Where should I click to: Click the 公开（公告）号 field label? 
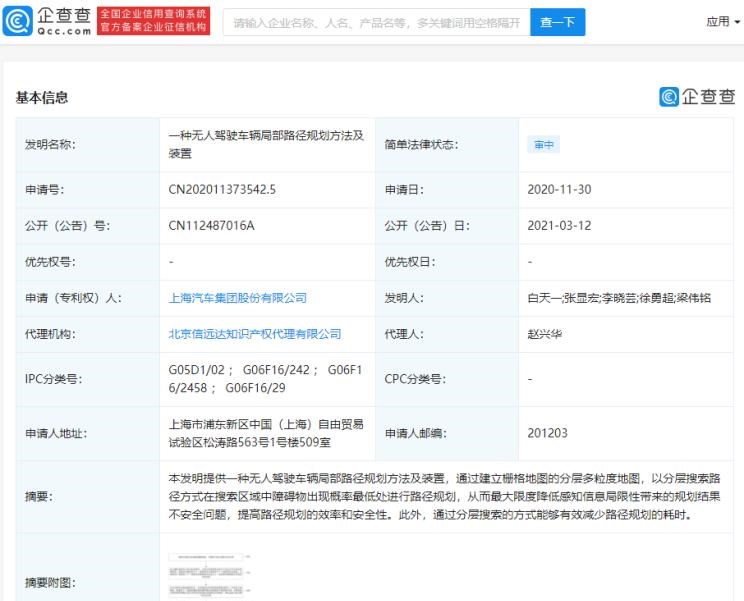click(67, 226)
